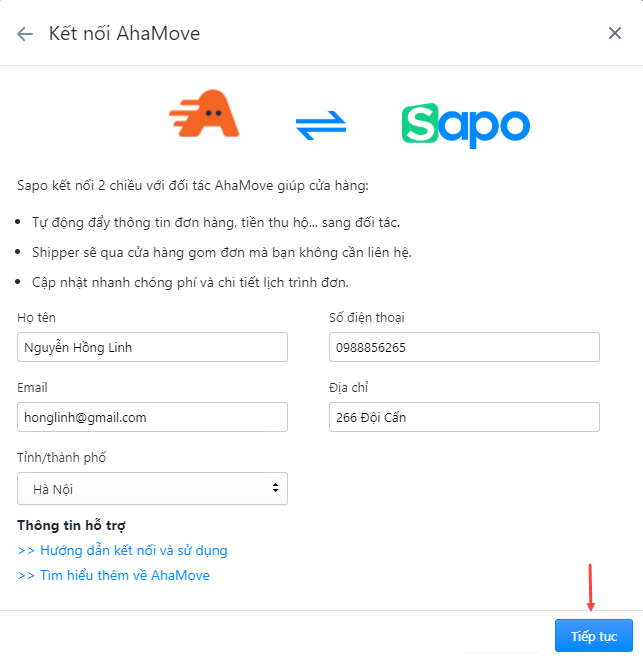Open the Tìm hiểu thêm về AhaMove link
643x666 pixels.
coord(113,575)
